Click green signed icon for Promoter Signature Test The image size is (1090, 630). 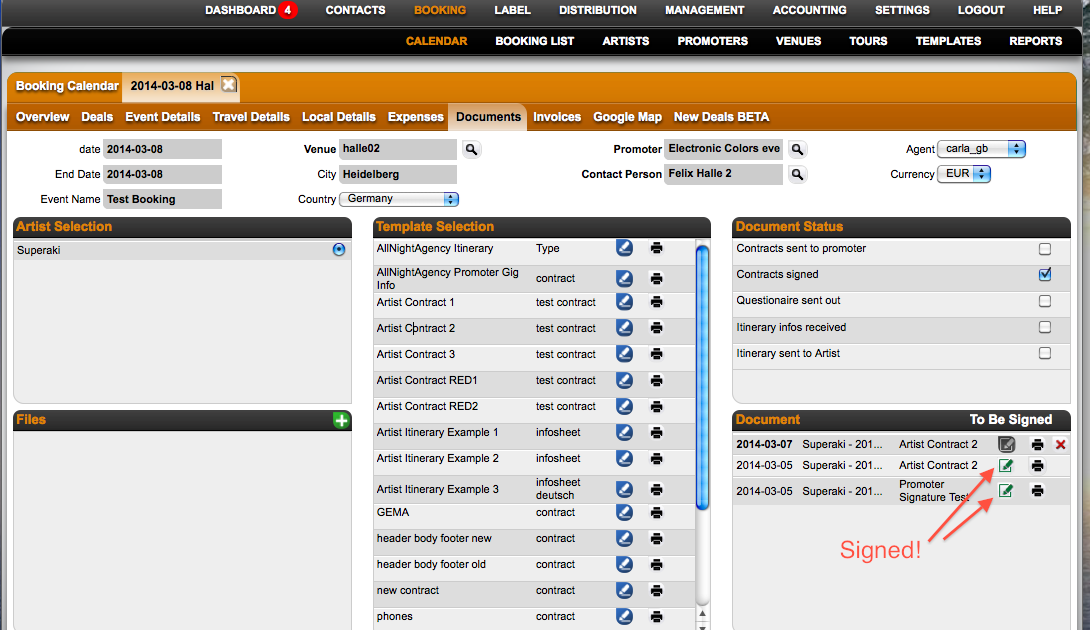pos(1006,491)
